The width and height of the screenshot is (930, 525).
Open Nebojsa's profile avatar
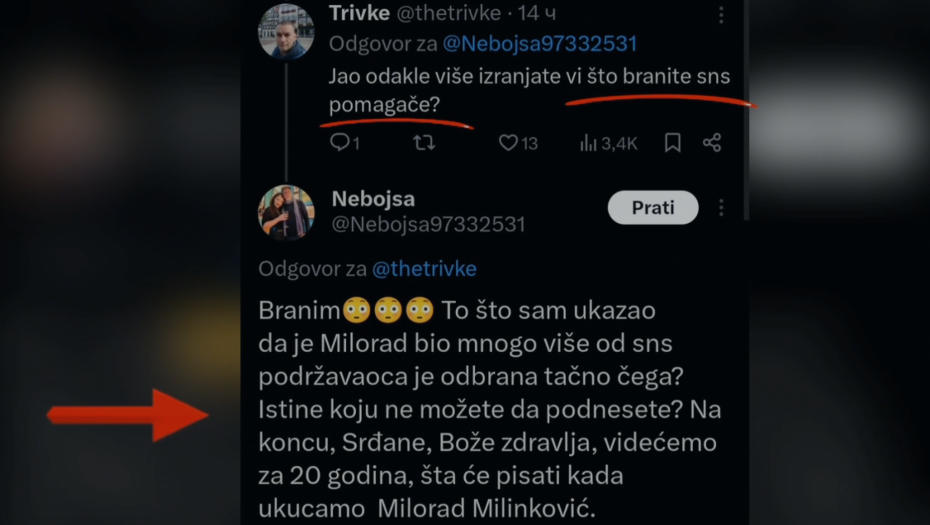pyautogui.click(x=286, y=212)
